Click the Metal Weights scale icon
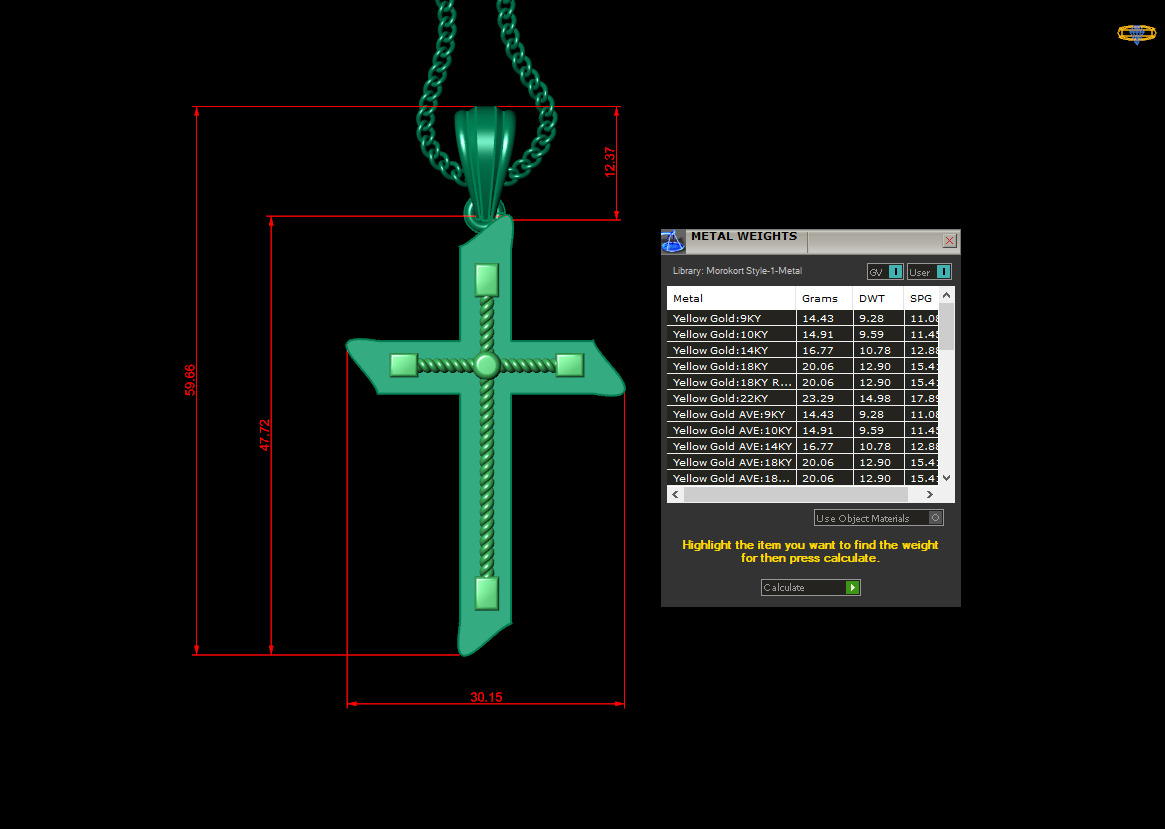 pyautogui.click(x=673, y=242)
